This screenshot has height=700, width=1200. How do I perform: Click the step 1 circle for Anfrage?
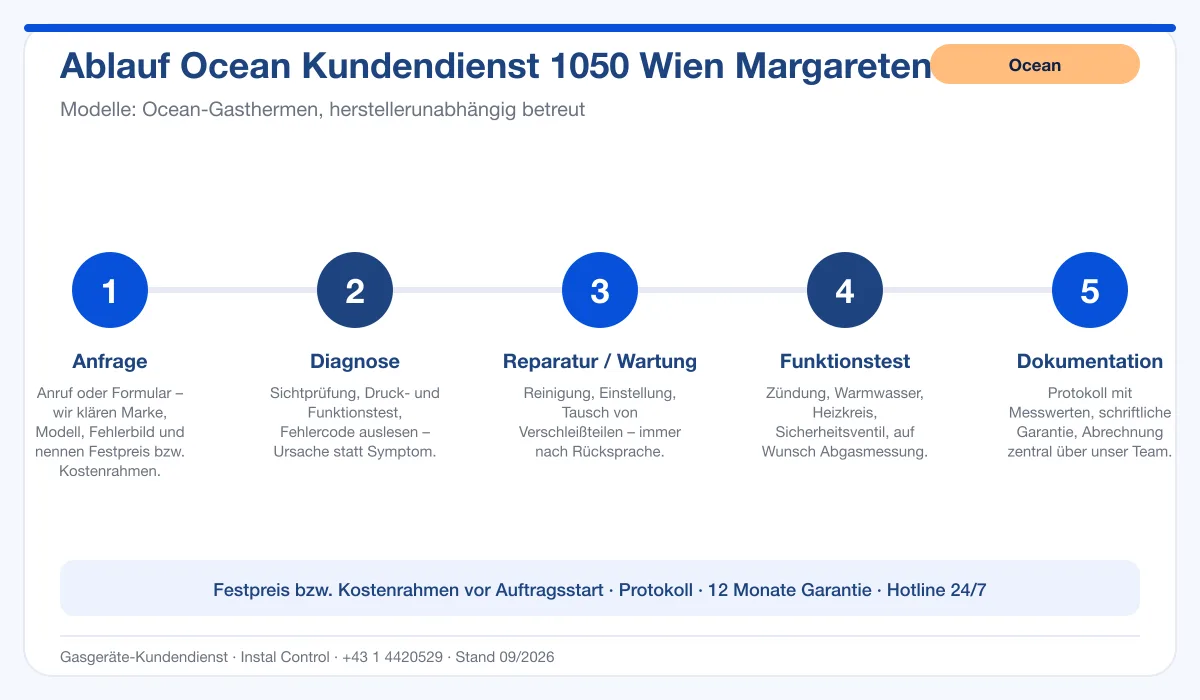tap(110, 291)
